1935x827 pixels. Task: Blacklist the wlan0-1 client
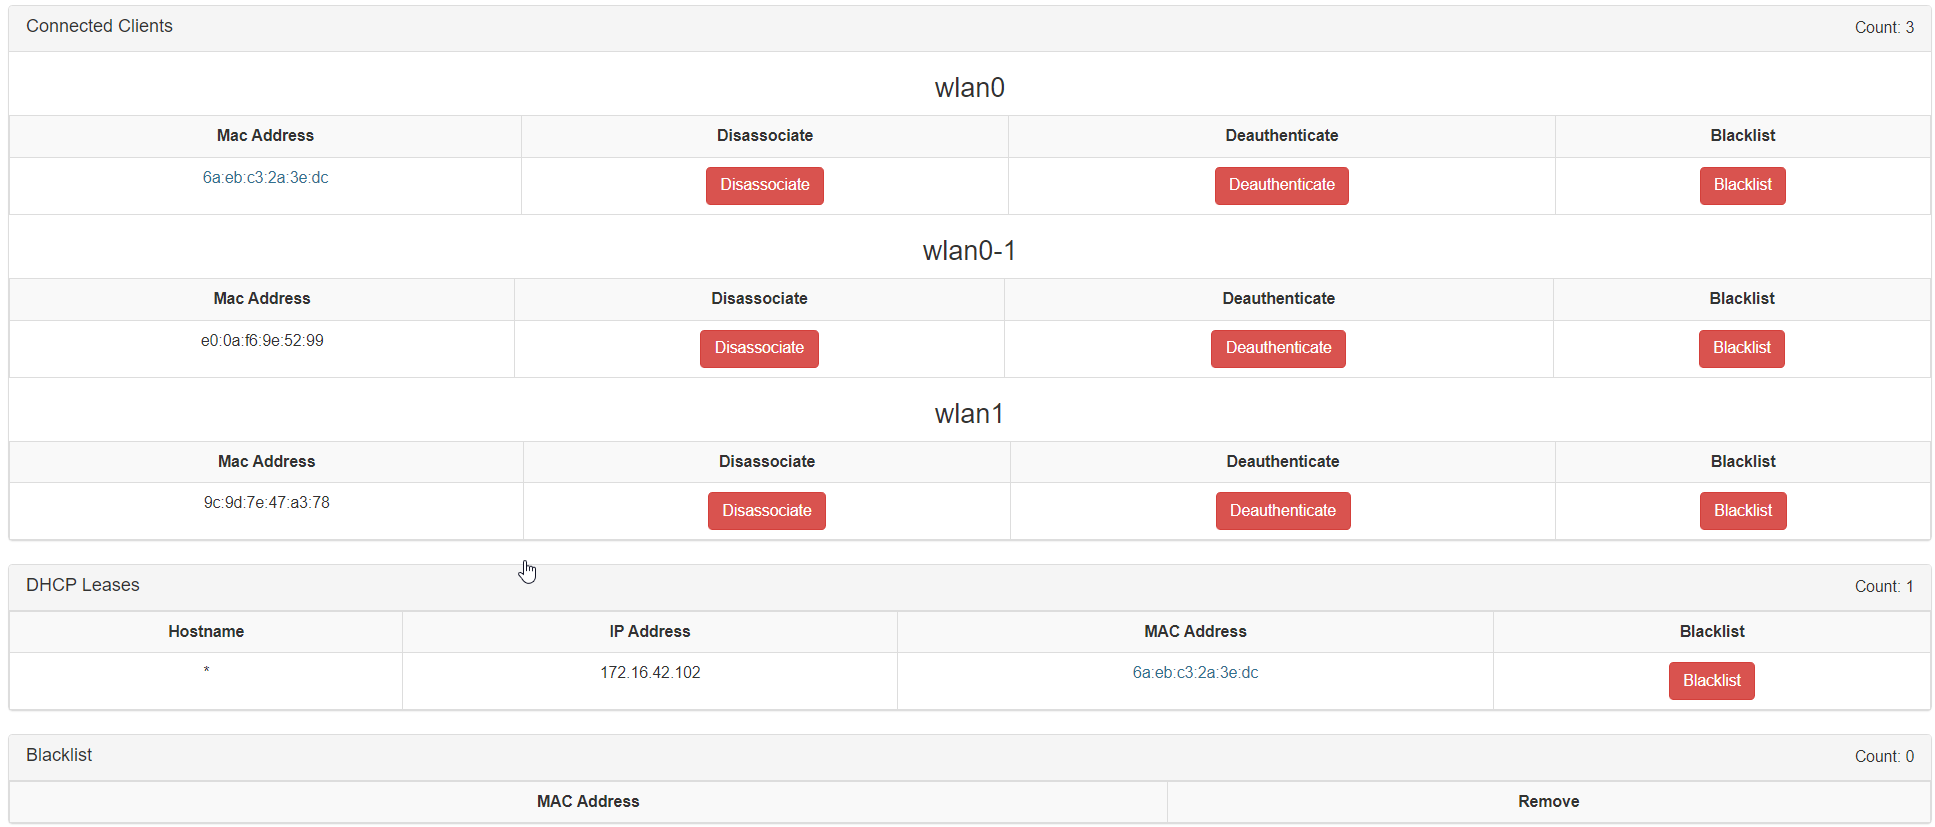1741,348
